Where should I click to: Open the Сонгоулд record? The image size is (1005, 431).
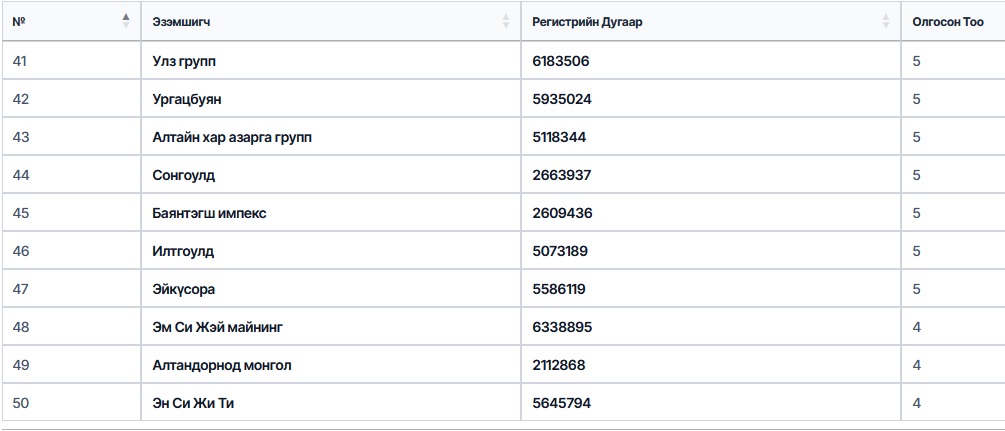point(184,175)
